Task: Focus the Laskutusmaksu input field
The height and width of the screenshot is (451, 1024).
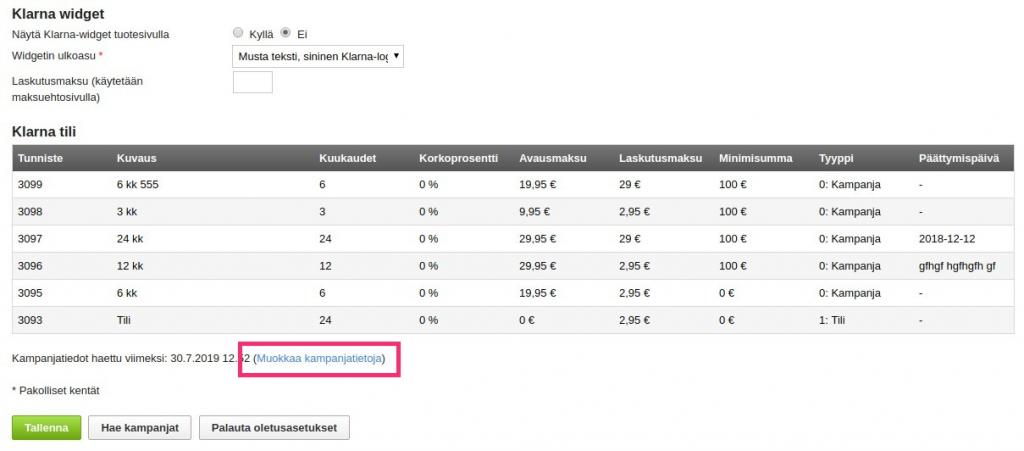Action: pos(253,82)
